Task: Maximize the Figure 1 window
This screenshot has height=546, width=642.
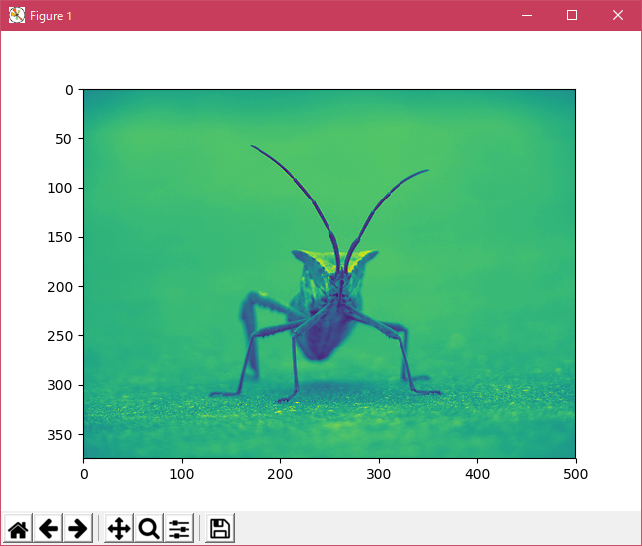Action: coord(572,16)
